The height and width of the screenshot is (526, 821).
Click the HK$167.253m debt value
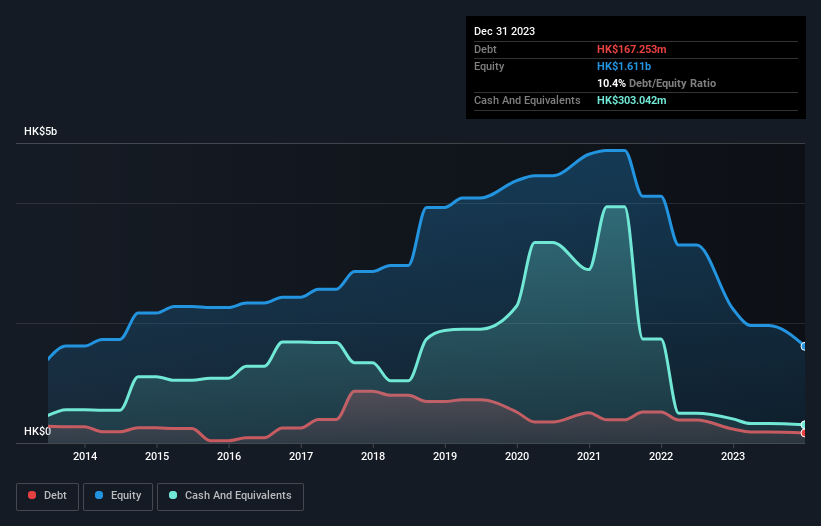(x=631, y=49)
